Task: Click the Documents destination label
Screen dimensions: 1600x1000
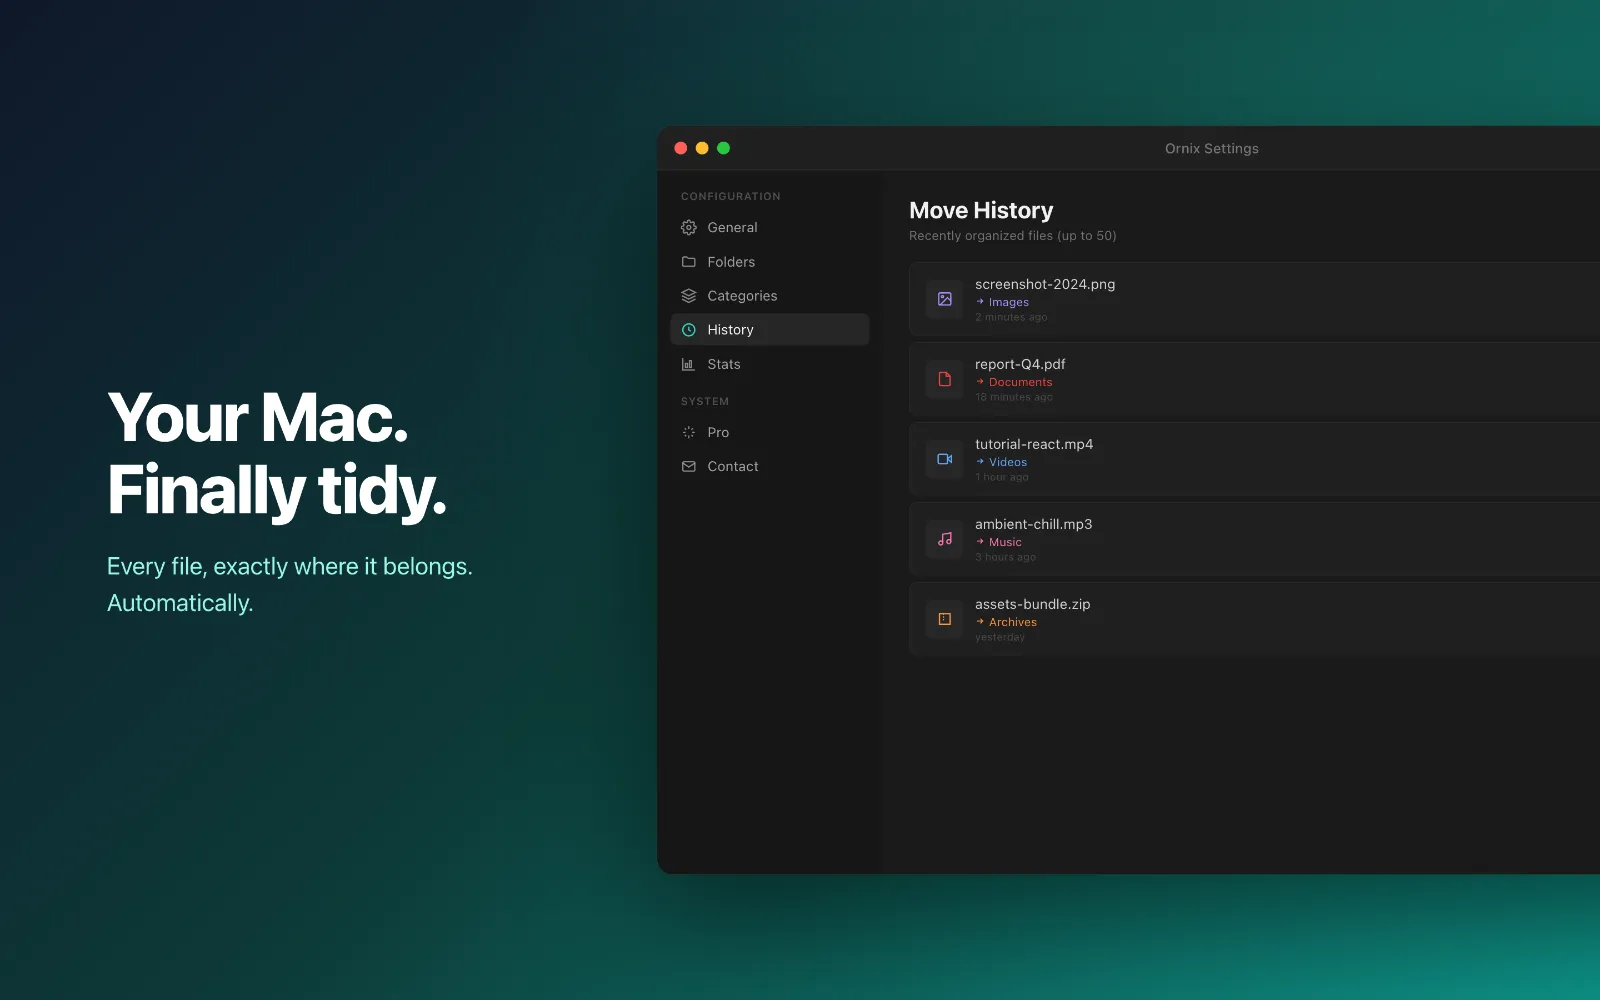Action: (x=1020, y=382)
